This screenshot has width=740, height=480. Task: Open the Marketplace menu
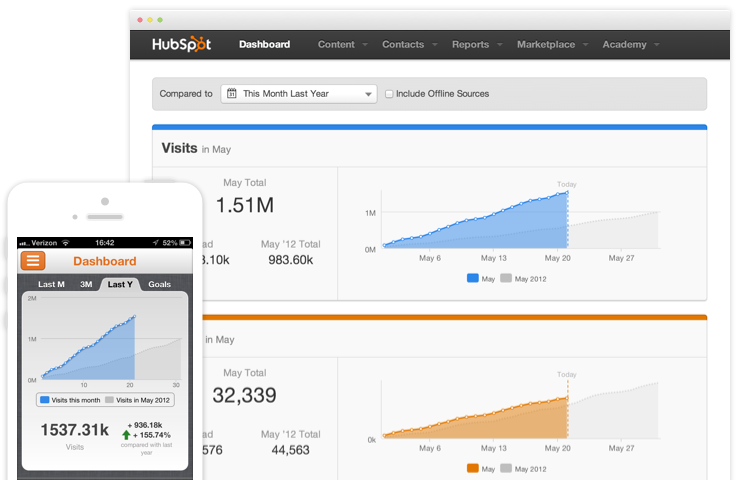(x=546, y=44)
